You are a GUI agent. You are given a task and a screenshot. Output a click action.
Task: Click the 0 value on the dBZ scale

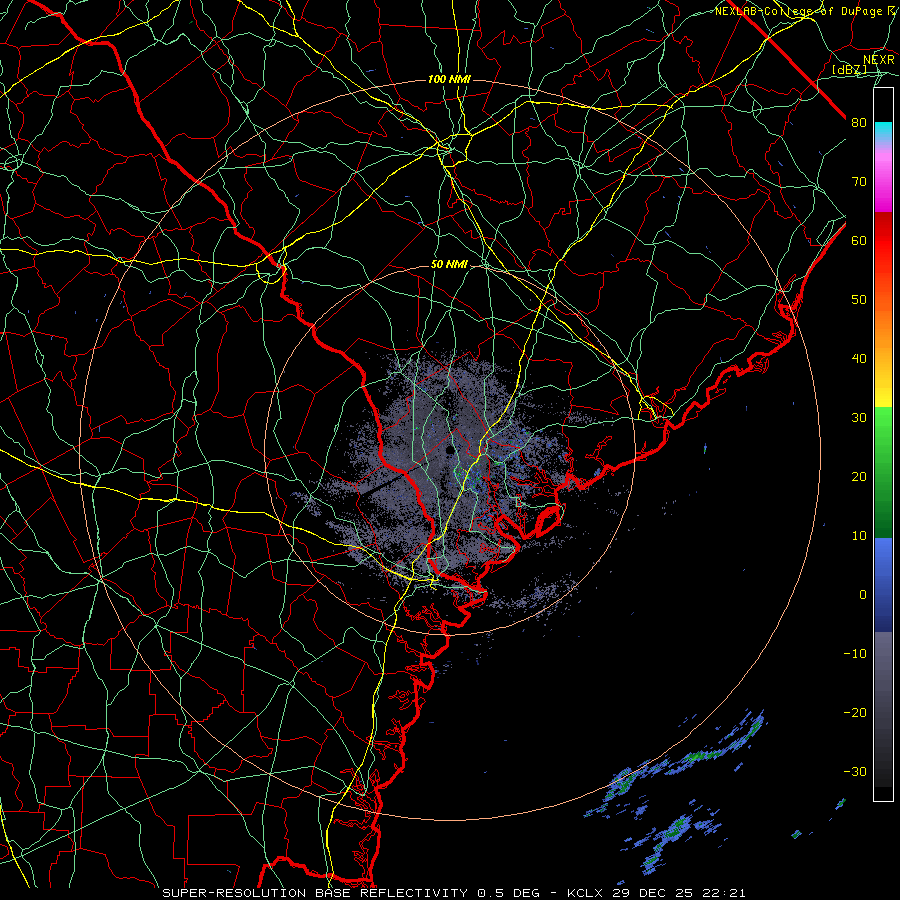pos(863,595)
